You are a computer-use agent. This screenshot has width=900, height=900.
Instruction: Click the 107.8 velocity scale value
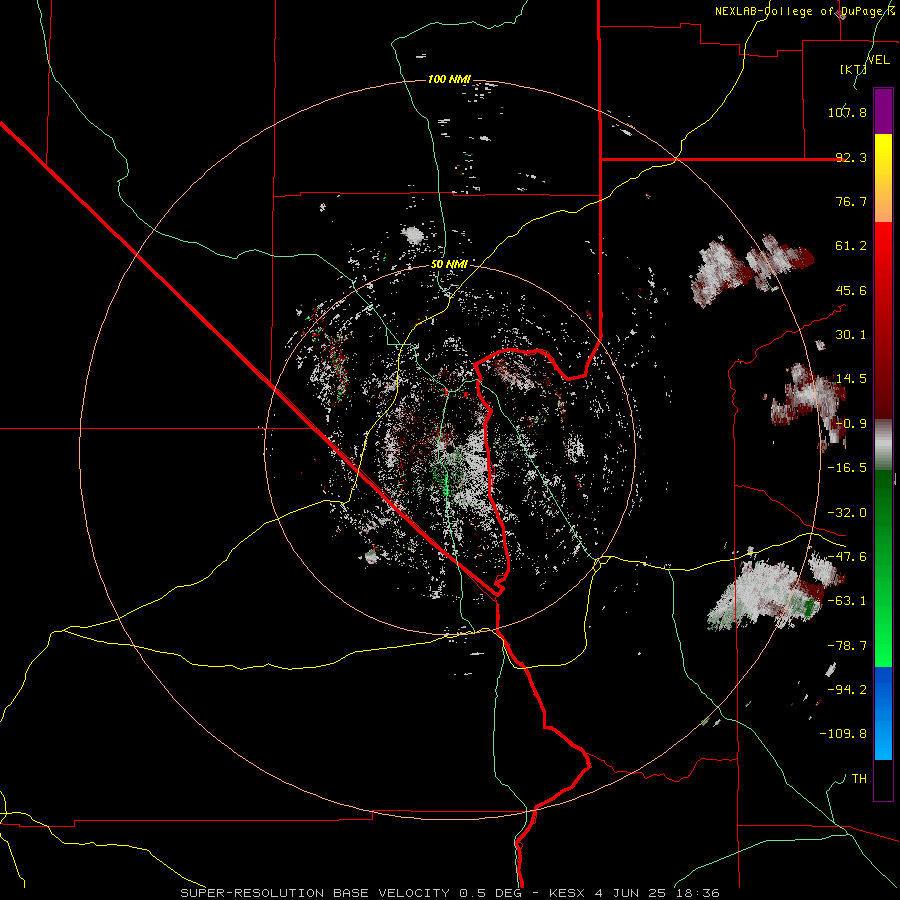click(x=847, y=112)
